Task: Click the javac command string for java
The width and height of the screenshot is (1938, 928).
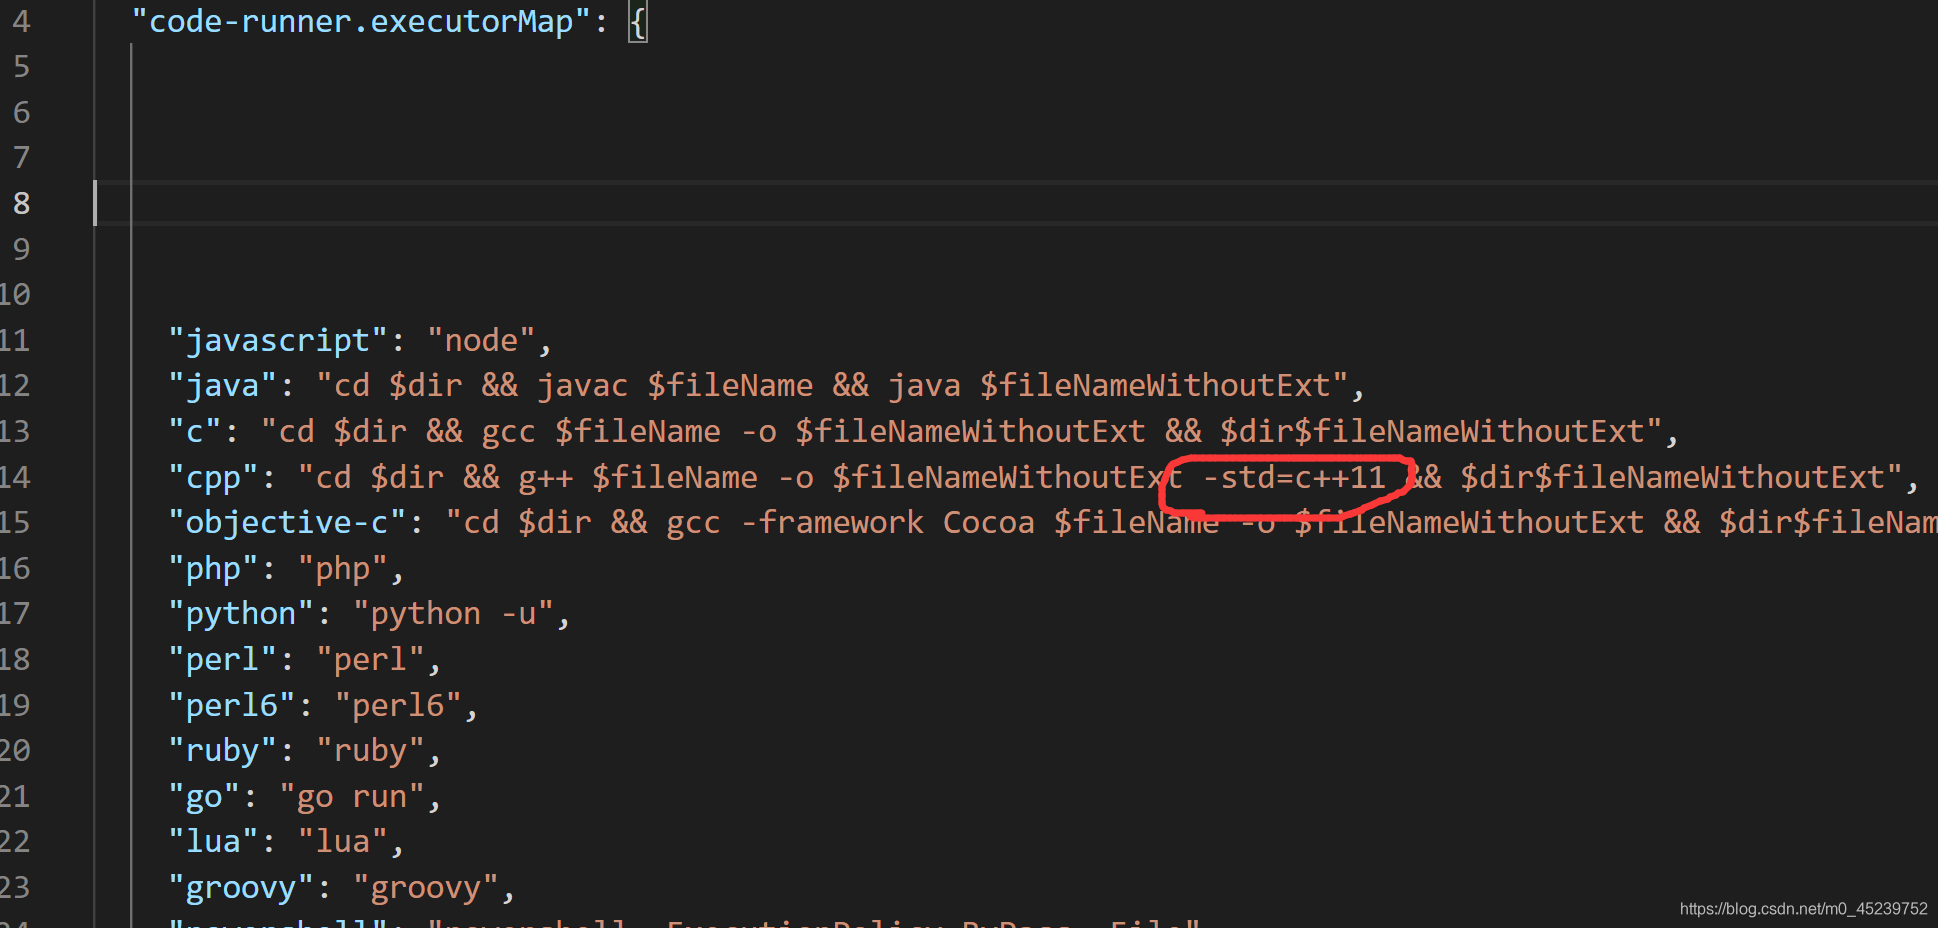Action: [832, 385]
